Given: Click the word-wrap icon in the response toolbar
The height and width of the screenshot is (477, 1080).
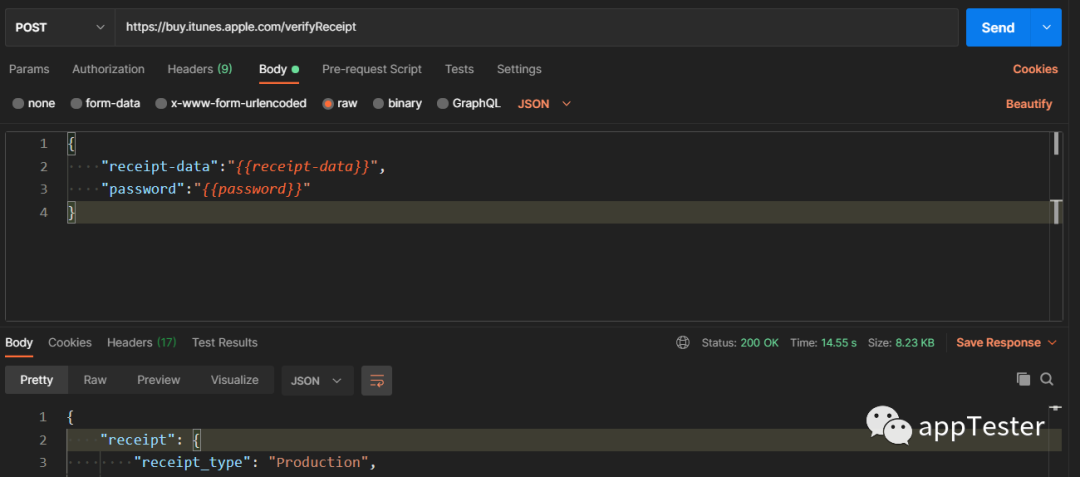Looking at the screenshot, I should tap(377, 381).
